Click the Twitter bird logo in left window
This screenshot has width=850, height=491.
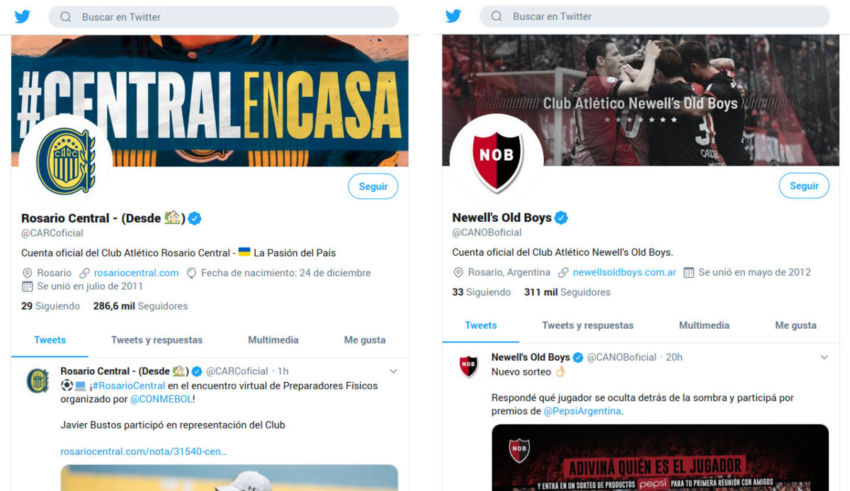pyautogui.click(x=22, y=17)
